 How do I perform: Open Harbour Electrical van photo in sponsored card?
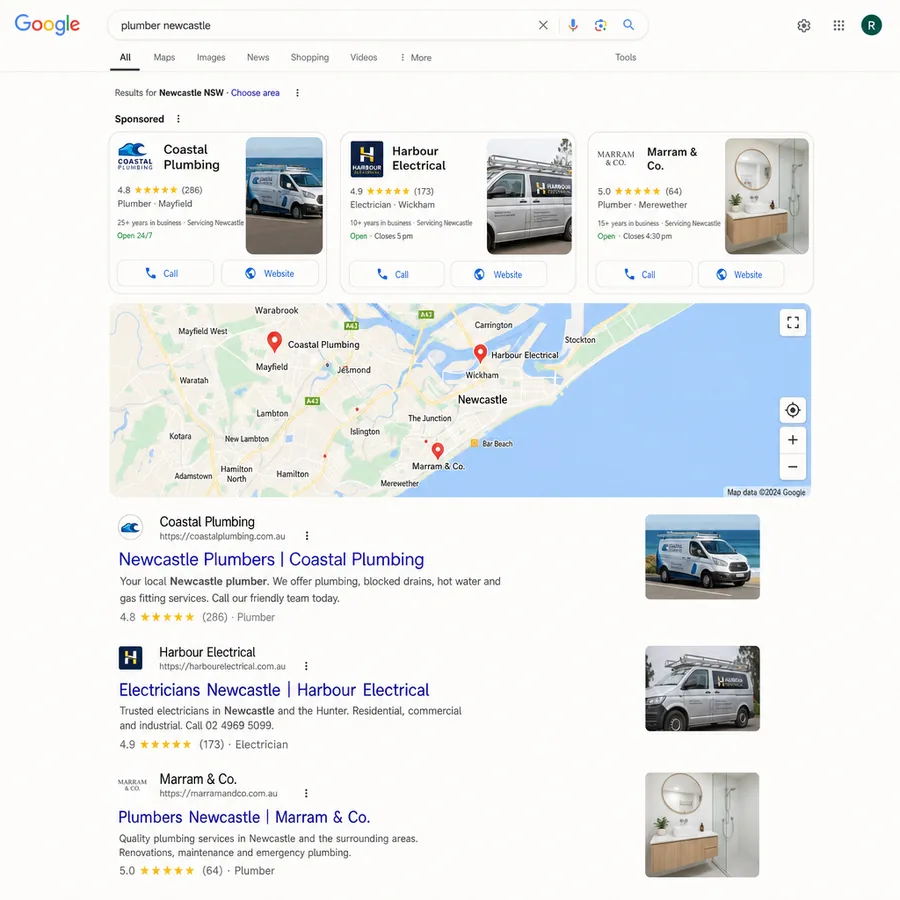pos(529,196)
